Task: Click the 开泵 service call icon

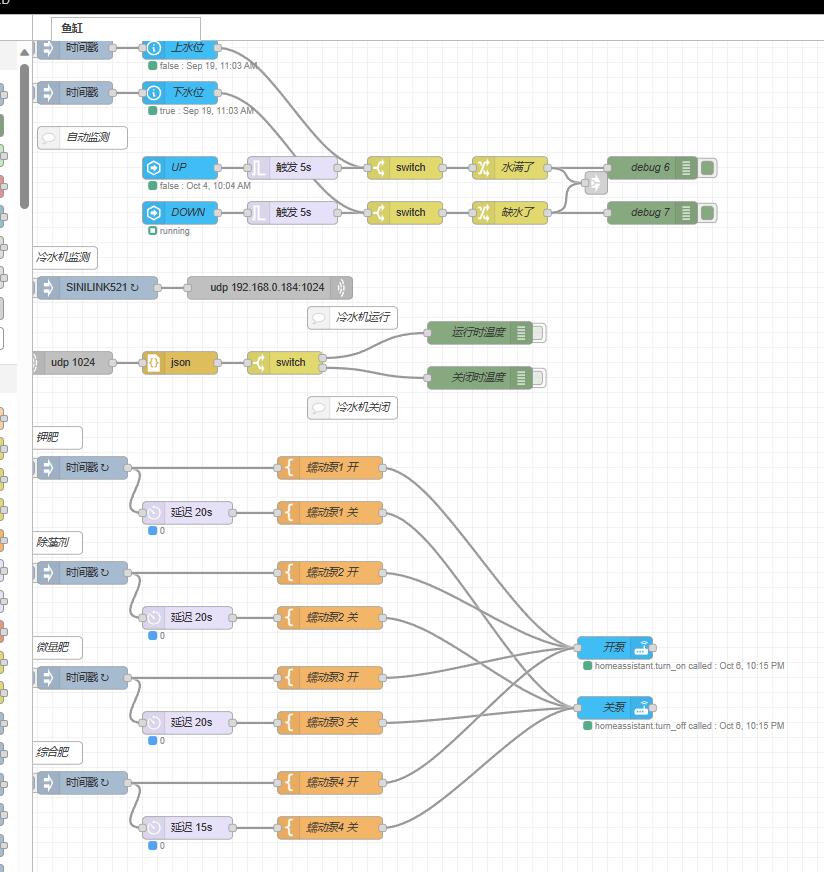Action: [x=641, y=648]
